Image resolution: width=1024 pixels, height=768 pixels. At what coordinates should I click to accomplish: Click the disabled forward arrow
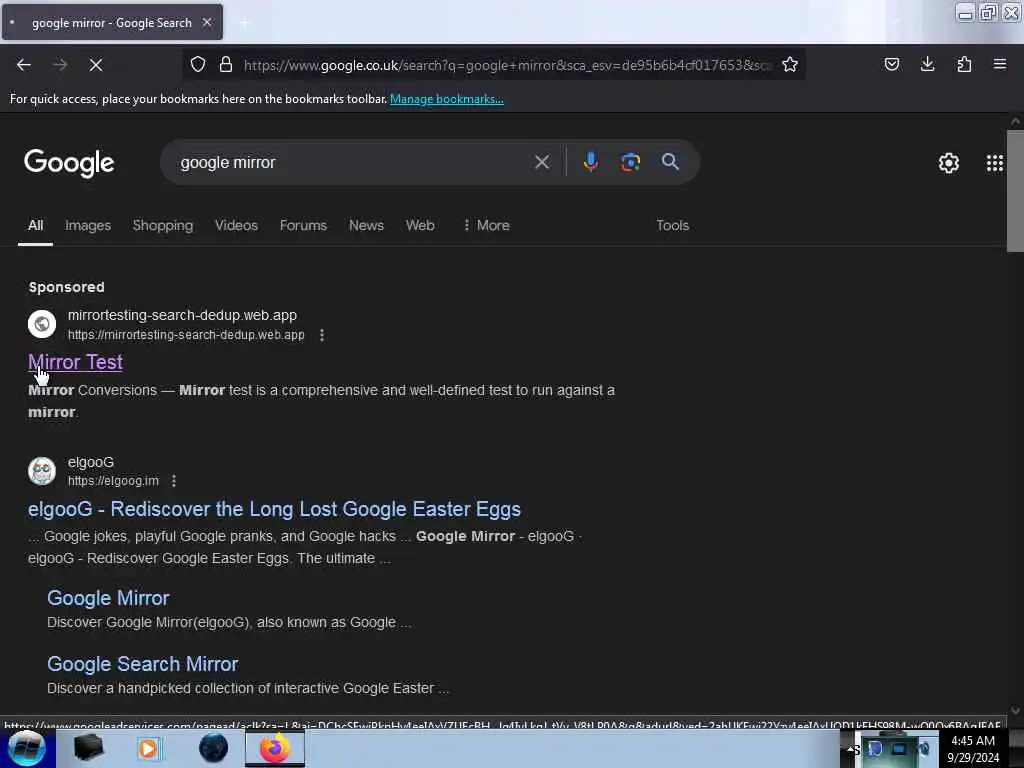(x=60, y=65)
